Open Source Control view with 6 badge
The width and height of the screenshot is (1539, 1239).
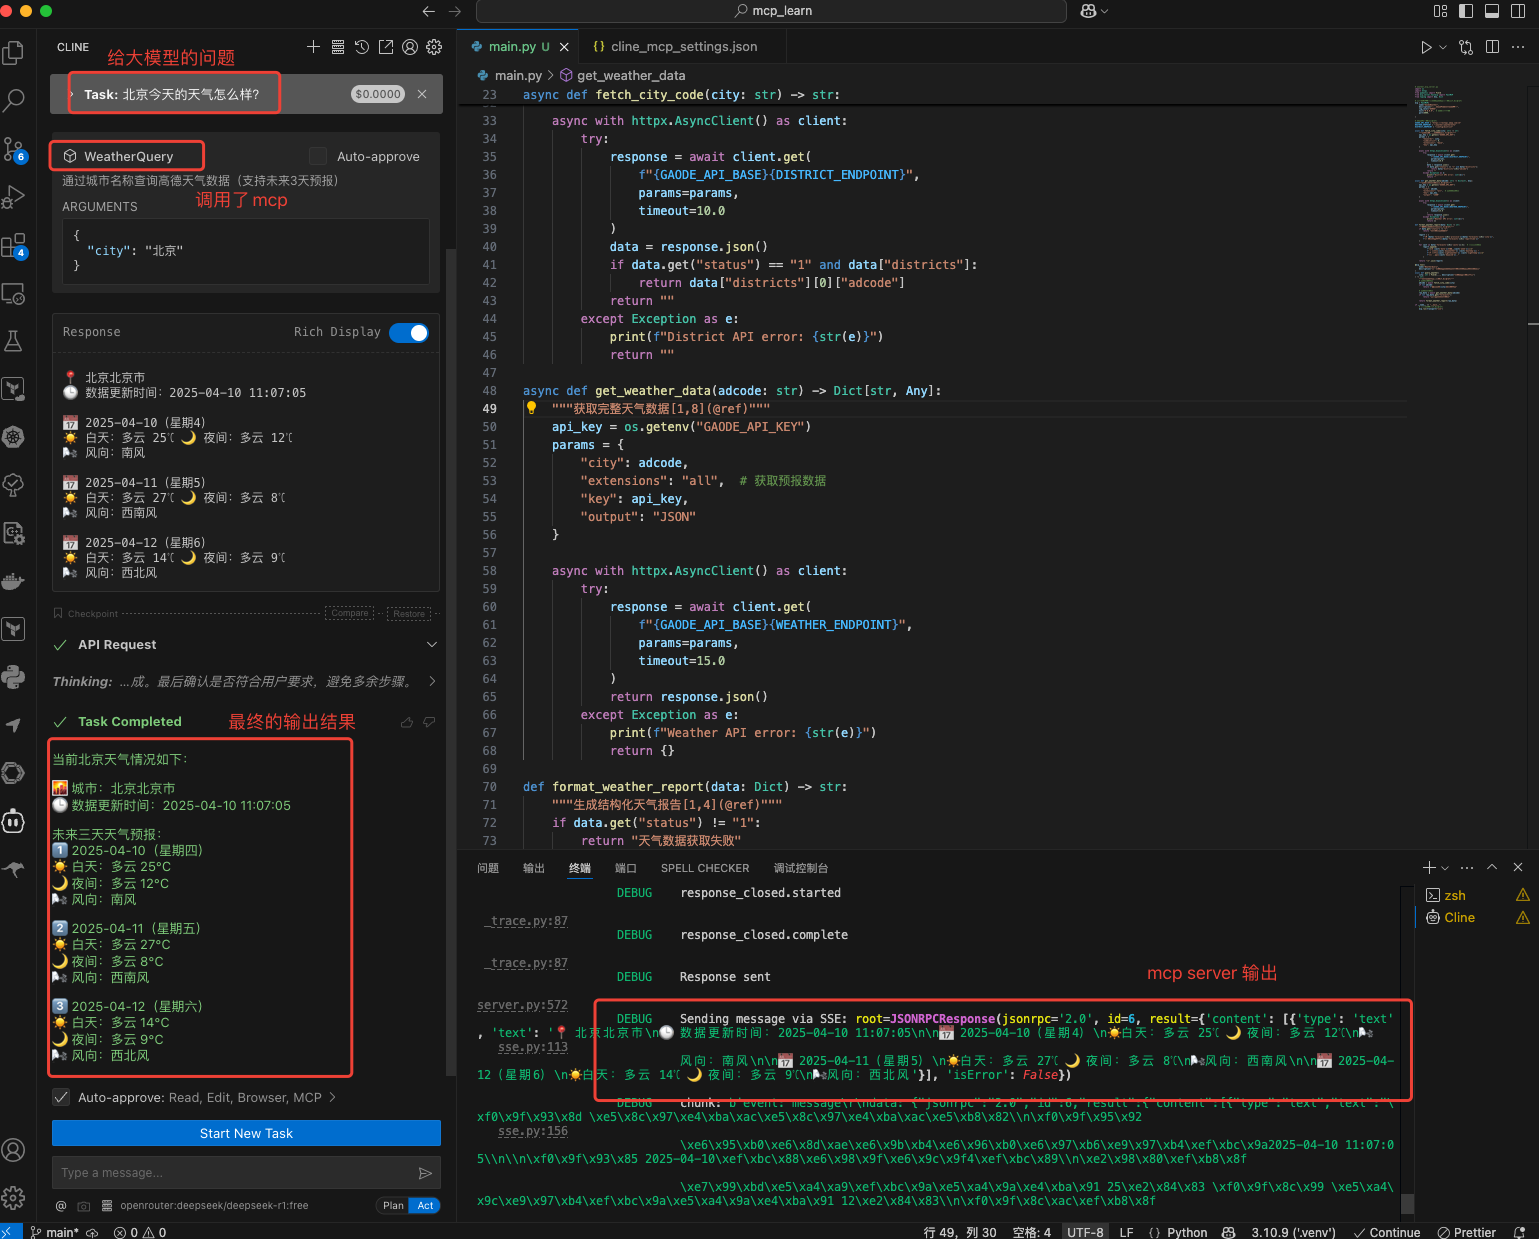tap(14, 149)
